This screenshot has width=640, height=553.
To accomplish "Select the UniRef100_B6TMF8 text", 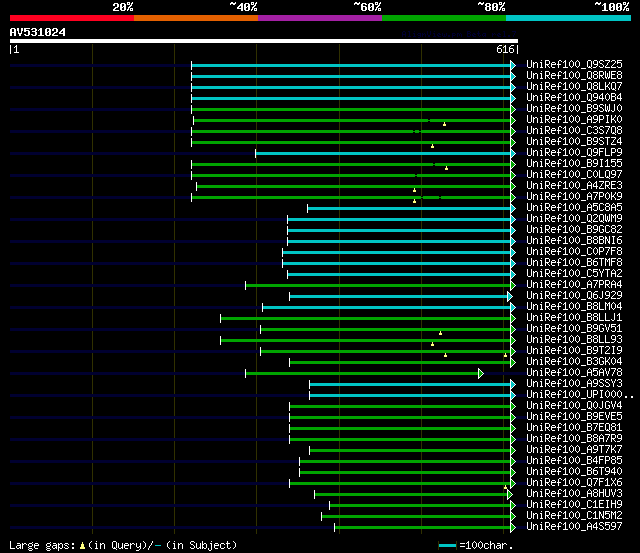I will pyautogui.click(x=574, y=263).
